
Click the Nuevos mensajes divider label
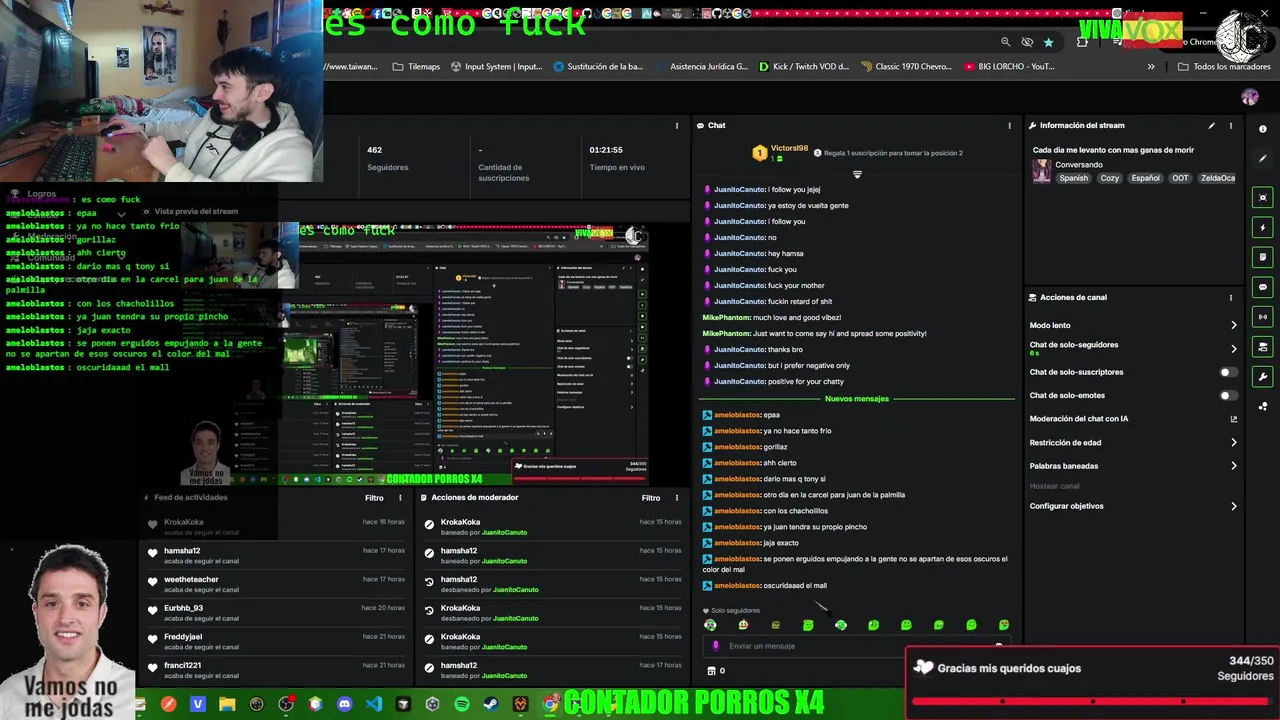coord(857,399)
